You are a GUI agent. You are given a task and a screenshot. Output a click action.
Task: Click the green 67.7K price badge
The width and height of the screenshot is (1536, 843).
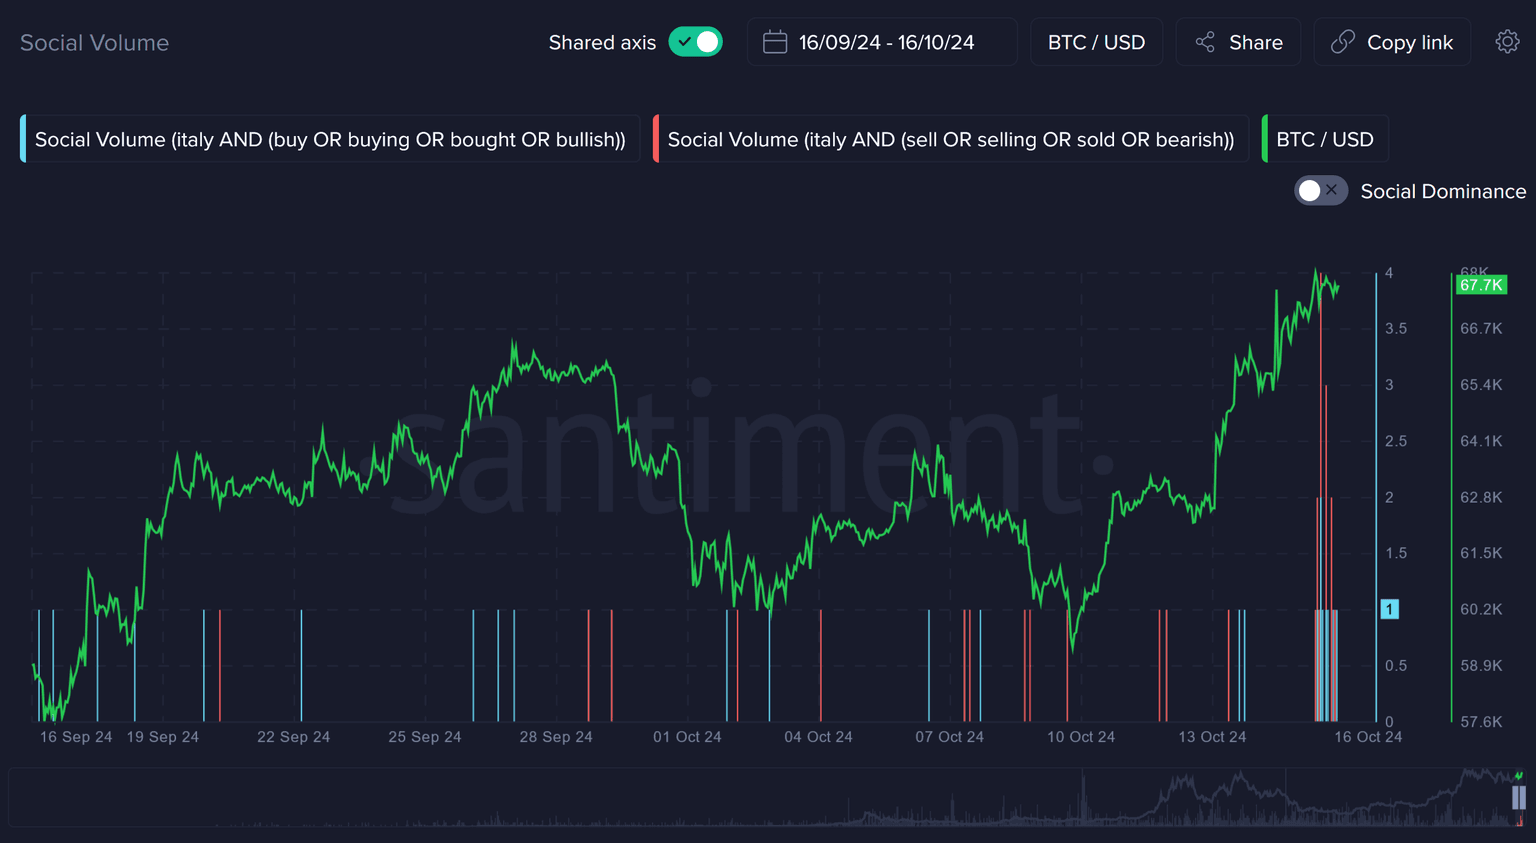pos(1480,285)
